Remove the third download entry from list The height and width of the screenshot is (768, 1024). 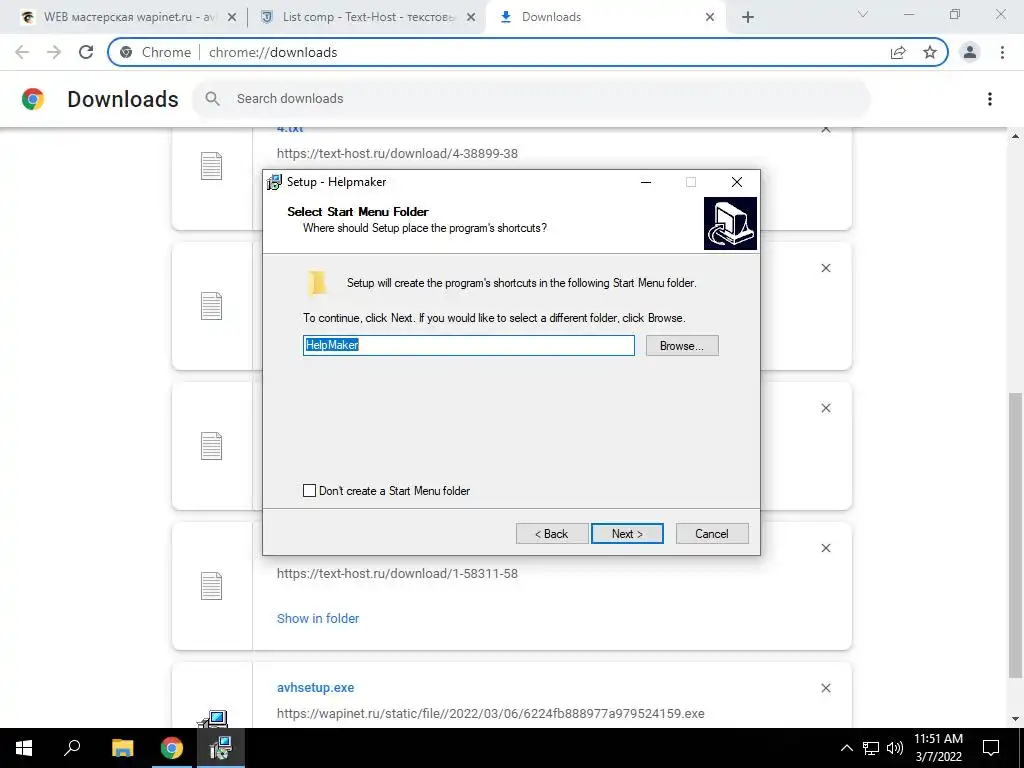tap(825, 408)
